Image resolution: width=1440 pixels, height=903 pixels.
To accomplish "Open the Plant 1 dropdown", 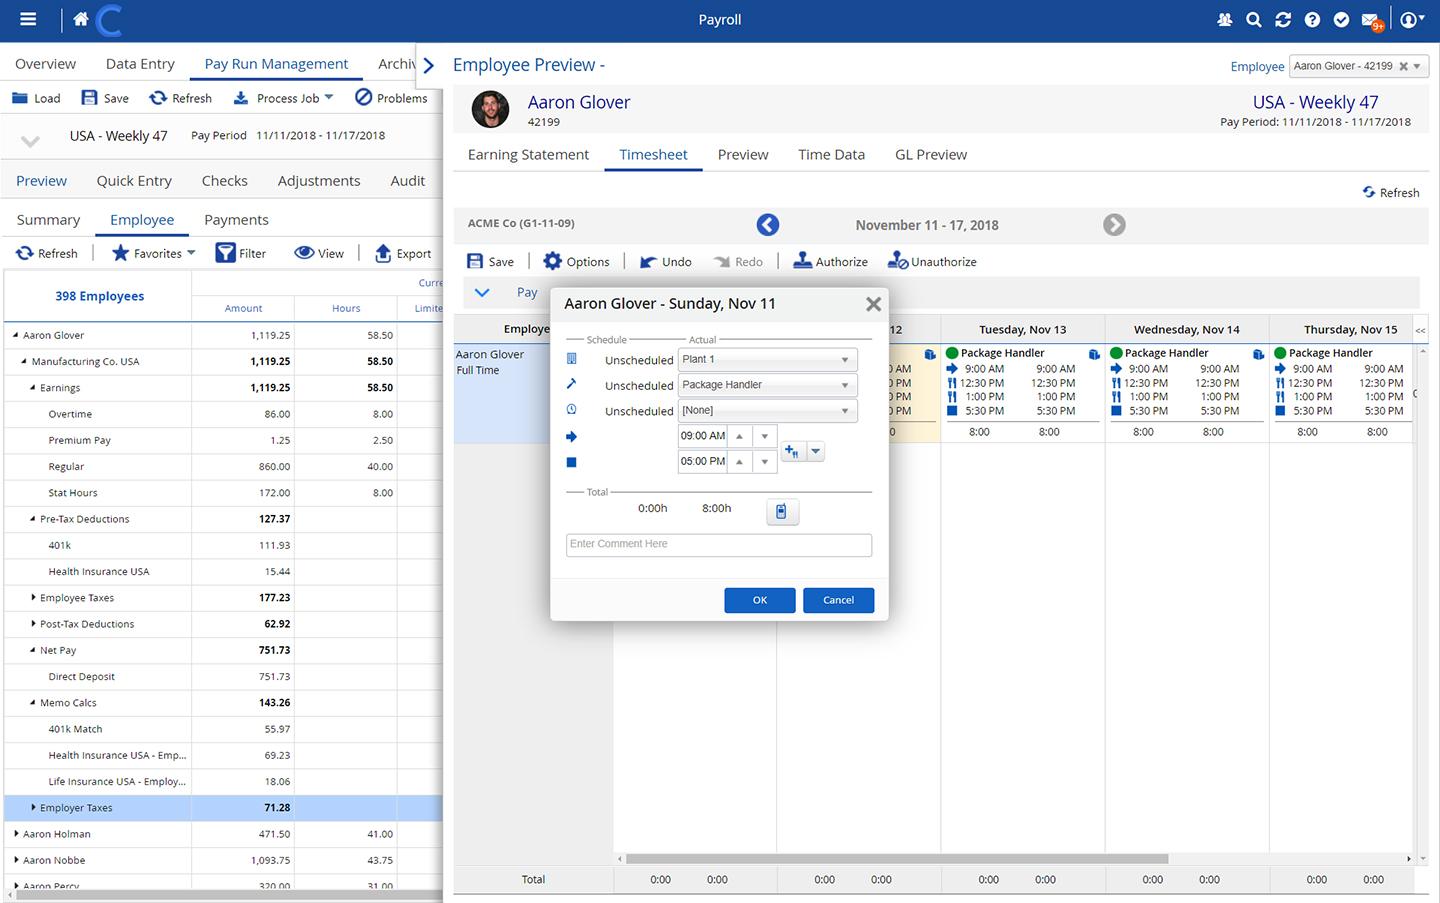I will point(767,359).
